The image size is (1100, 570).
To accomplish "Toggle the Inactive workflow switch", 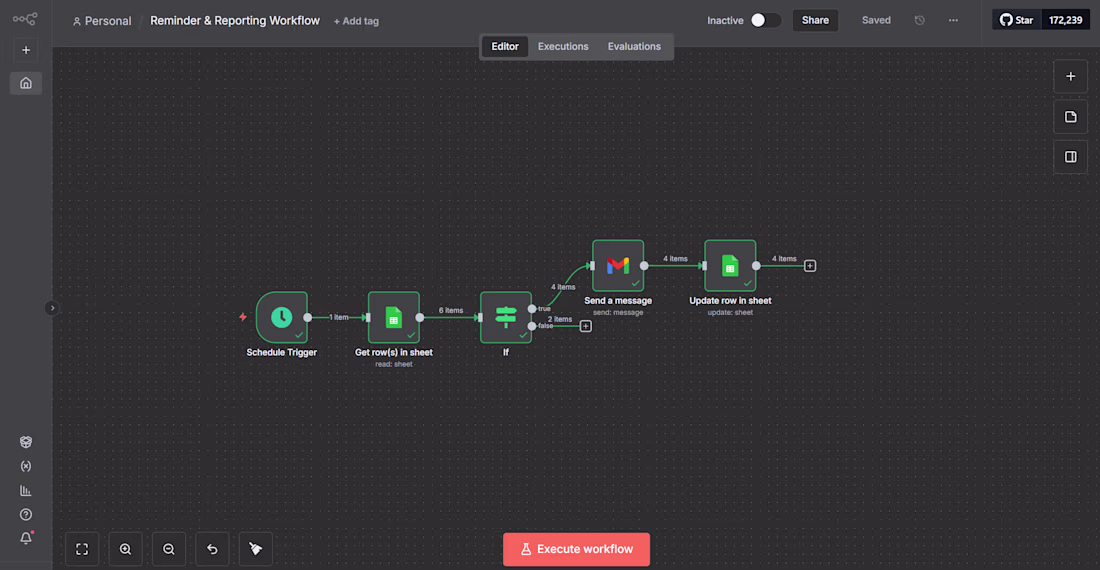I will (x=765, y=20).
